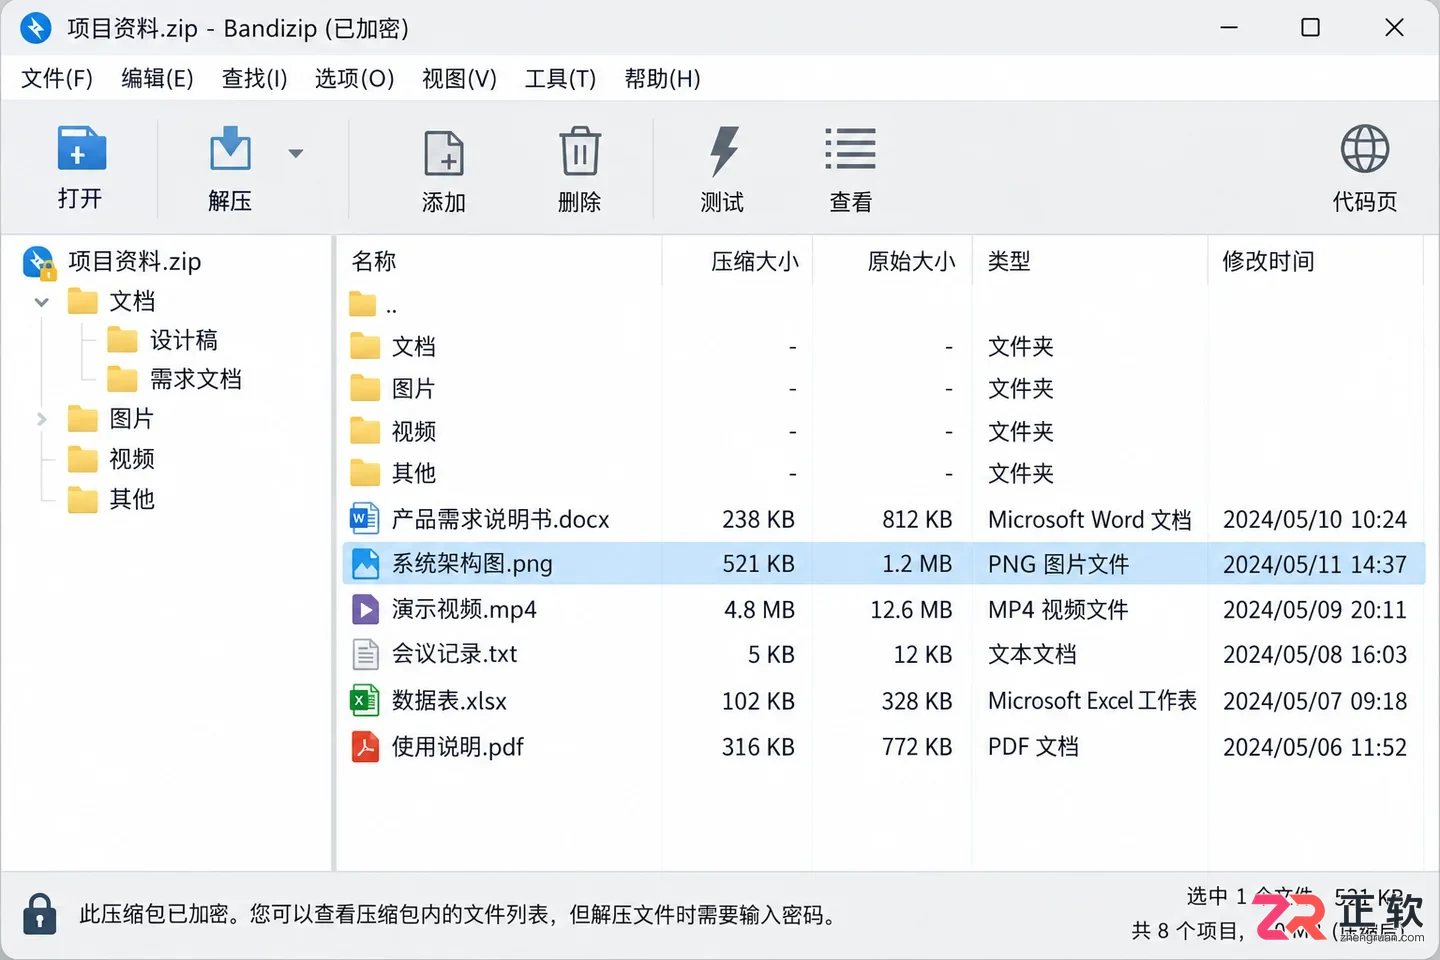Click the video icon of 演示视频.mp4

tap(365, 609)
